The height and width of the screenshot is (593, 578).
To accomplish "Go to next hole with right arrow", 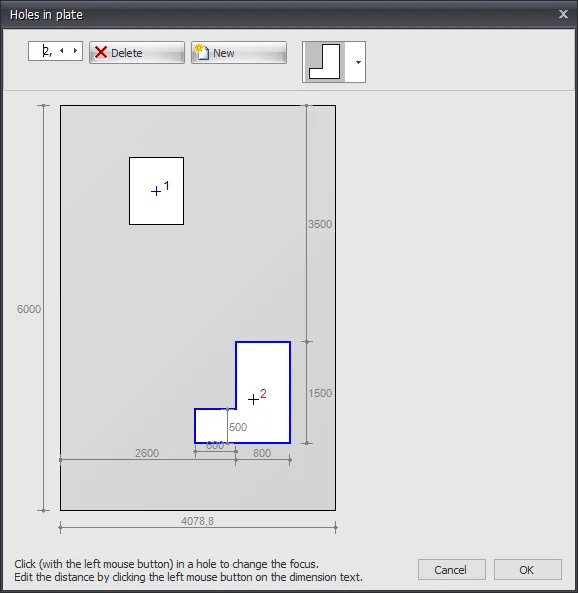I will click(75, 51).
